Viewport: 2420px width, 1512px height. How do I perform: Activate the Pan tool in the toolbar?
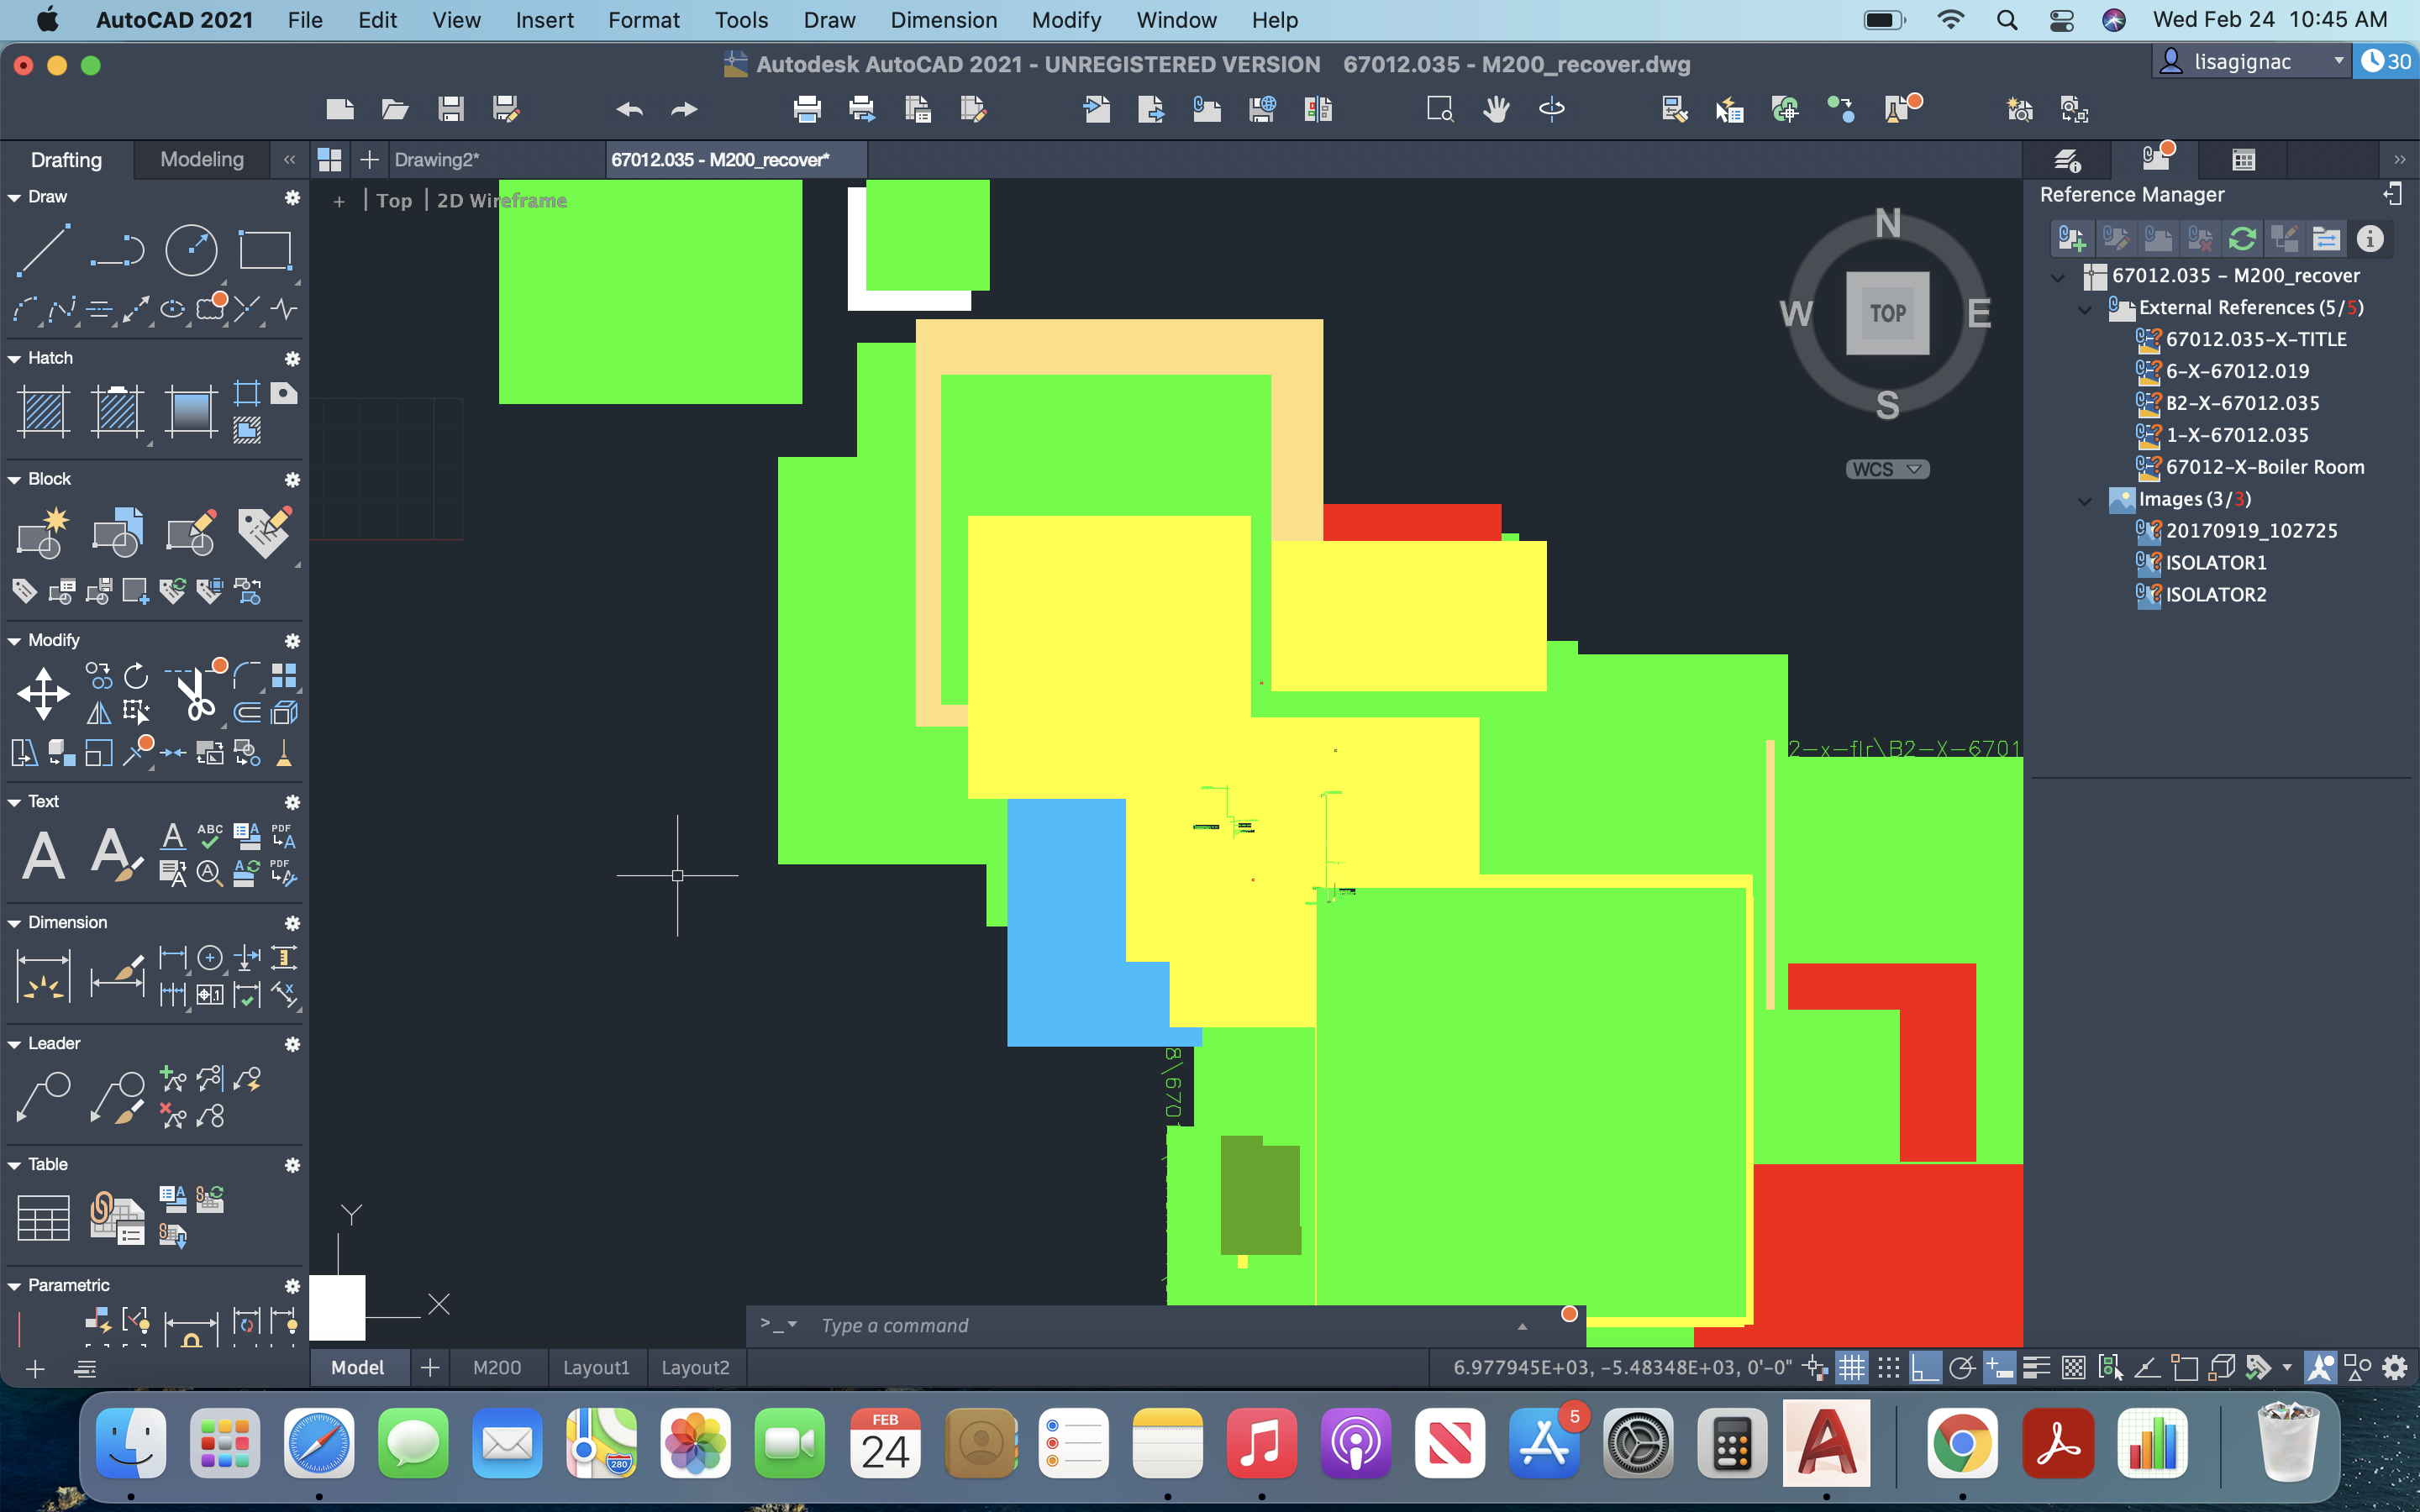tap(1497, 109)
